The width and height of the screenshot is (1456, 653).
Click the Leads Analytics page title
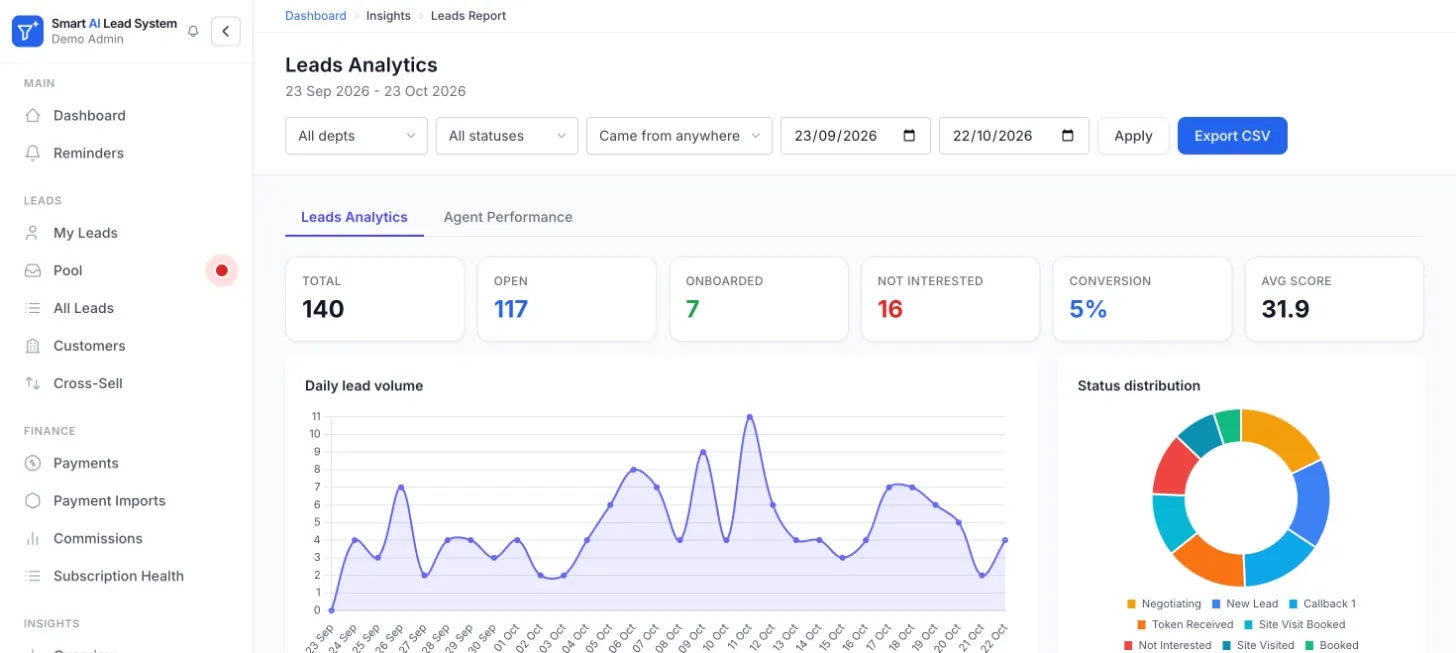pyautogui.click(x=362, y=65)
